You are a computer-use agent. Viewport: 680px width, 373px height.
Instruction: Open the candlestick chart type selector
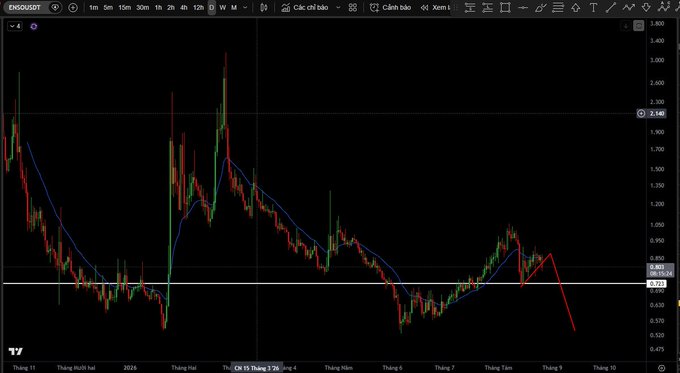pos(264,7)
